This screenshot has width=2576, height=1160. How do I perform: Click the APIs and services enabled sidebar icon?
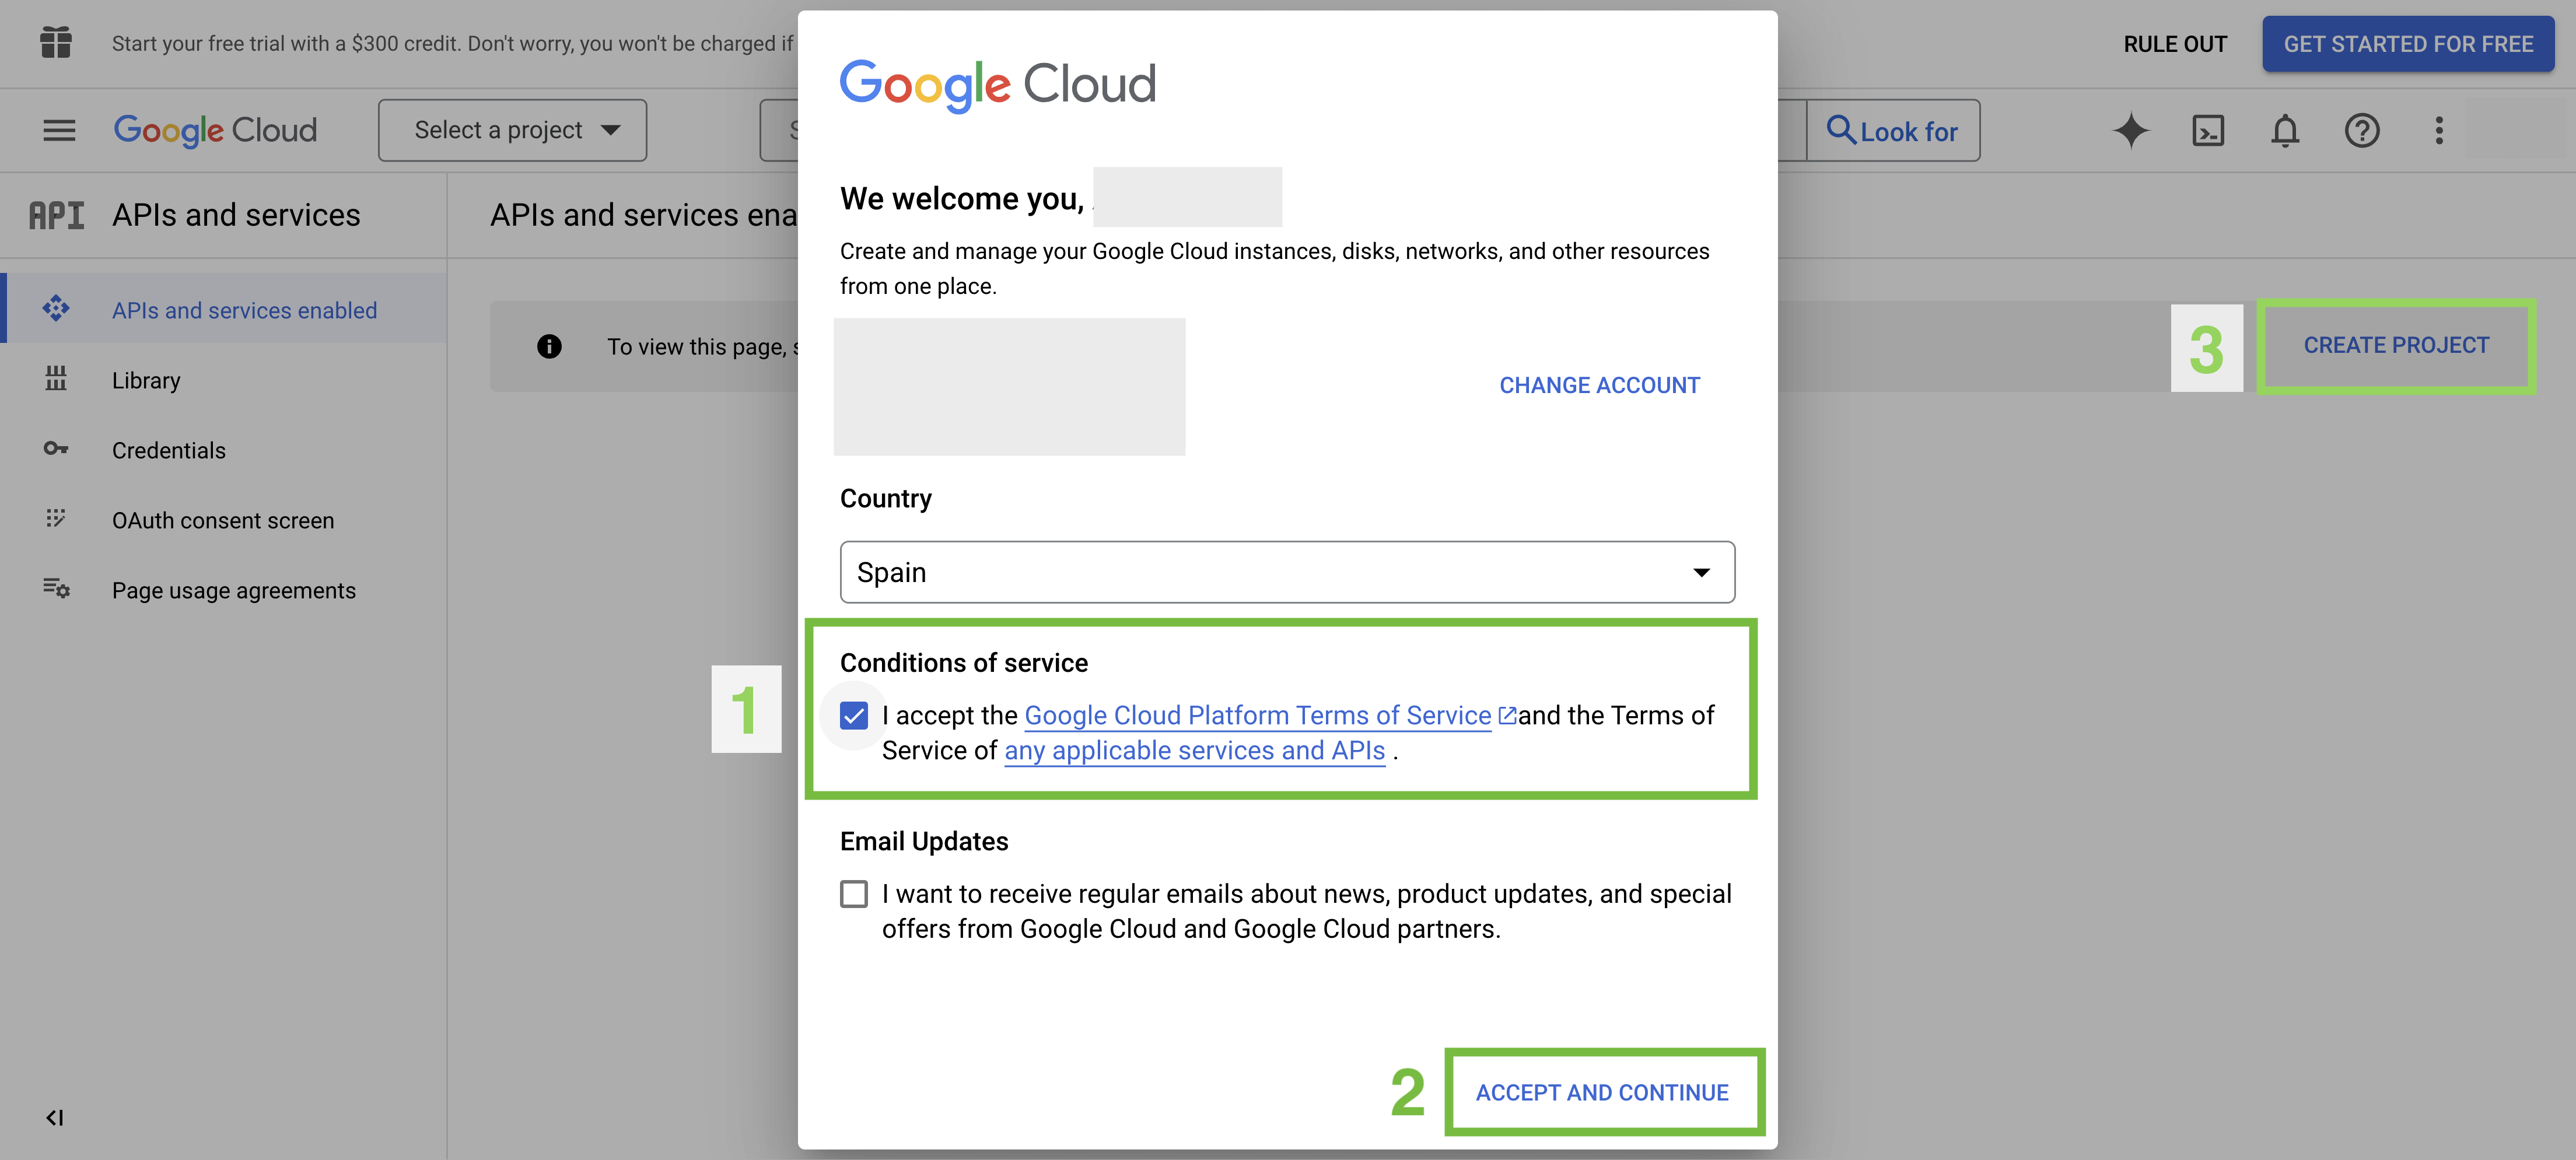(56, 309)
